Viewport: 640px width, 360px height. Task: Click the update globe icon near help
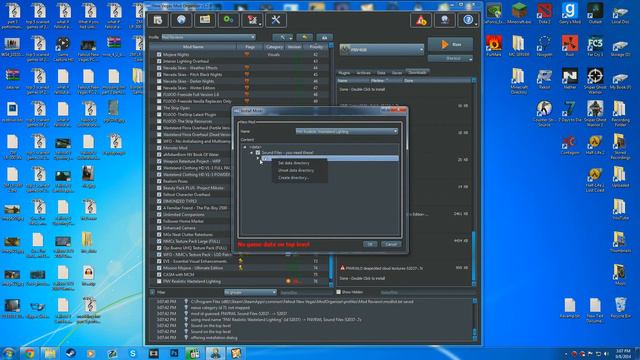click(x=444, y=20)
